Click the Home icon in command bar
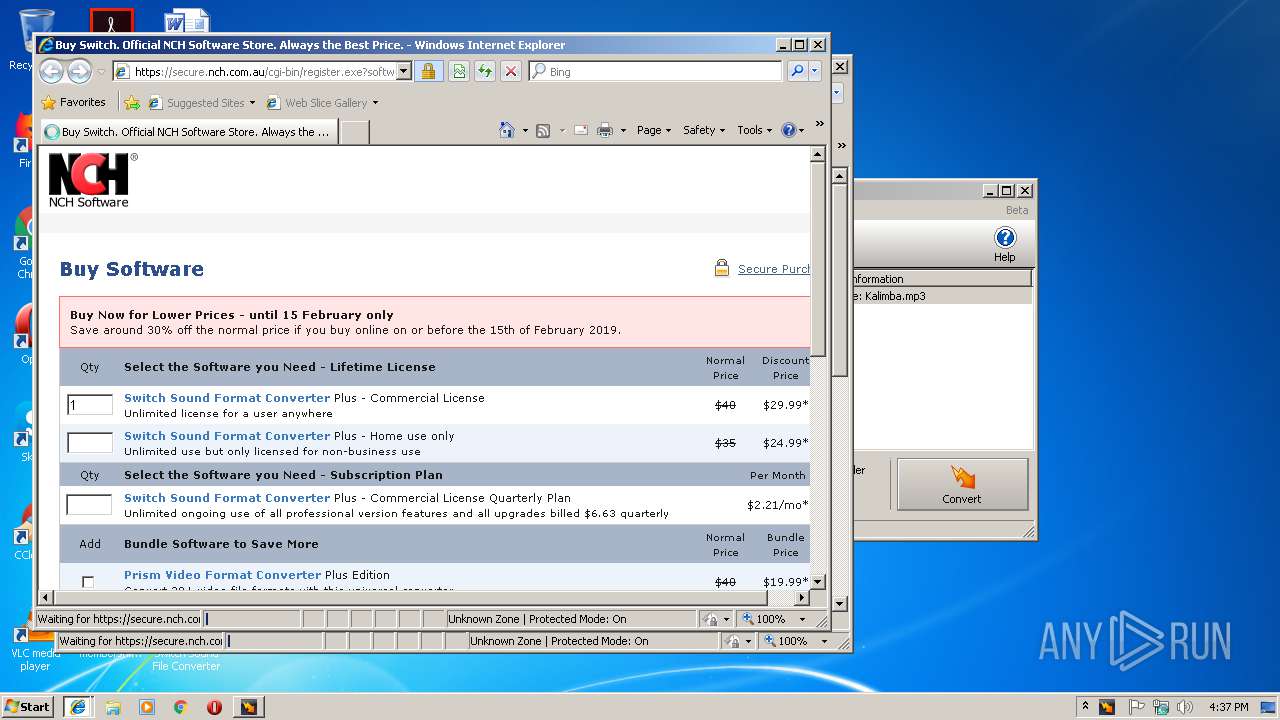Screen dimensions: 1280x720 click(x=507, y=130)
